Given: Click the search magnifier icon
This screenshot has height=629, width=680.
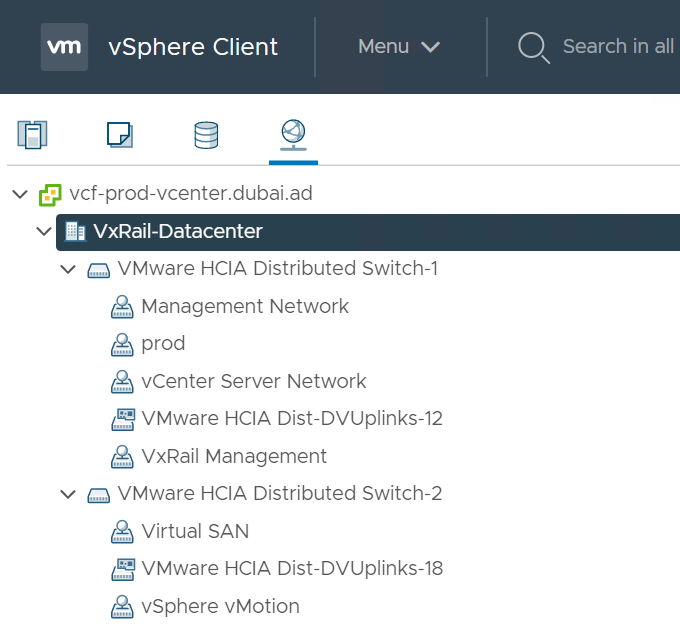Looking at the screenshot, I should [533, 47].
